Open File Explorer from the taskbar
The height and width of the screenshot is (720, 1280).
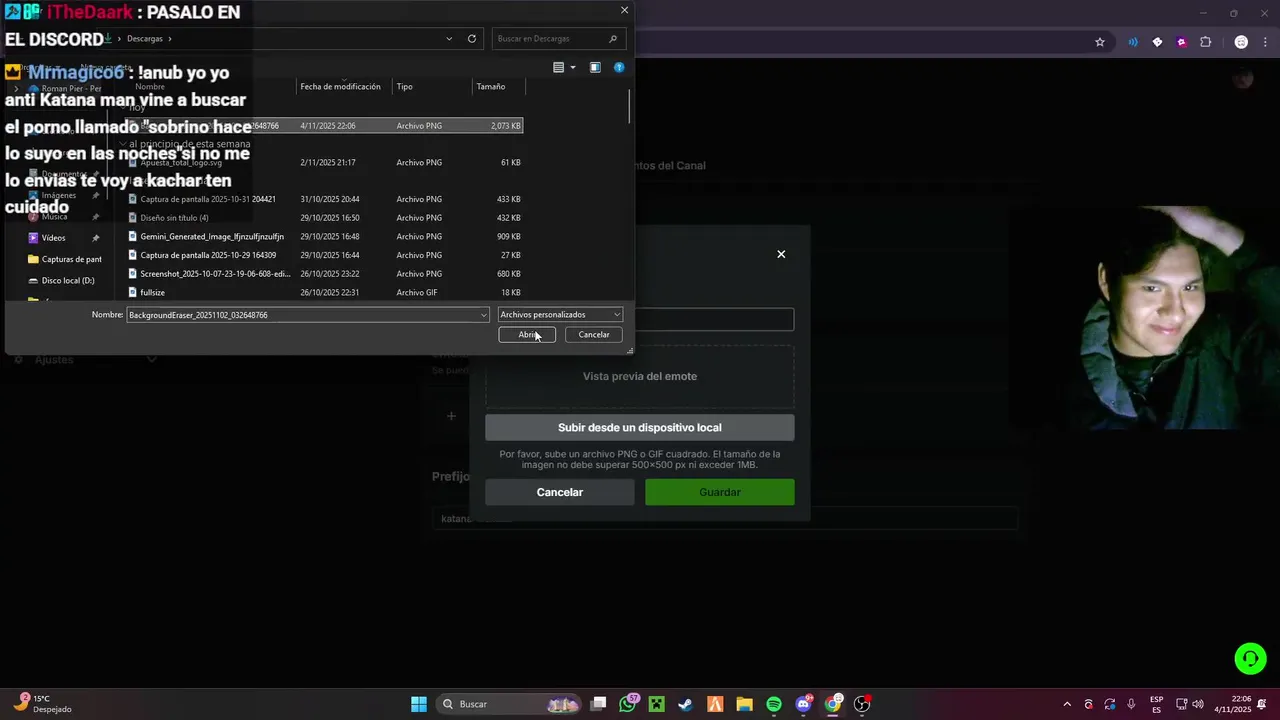[744, 704]
